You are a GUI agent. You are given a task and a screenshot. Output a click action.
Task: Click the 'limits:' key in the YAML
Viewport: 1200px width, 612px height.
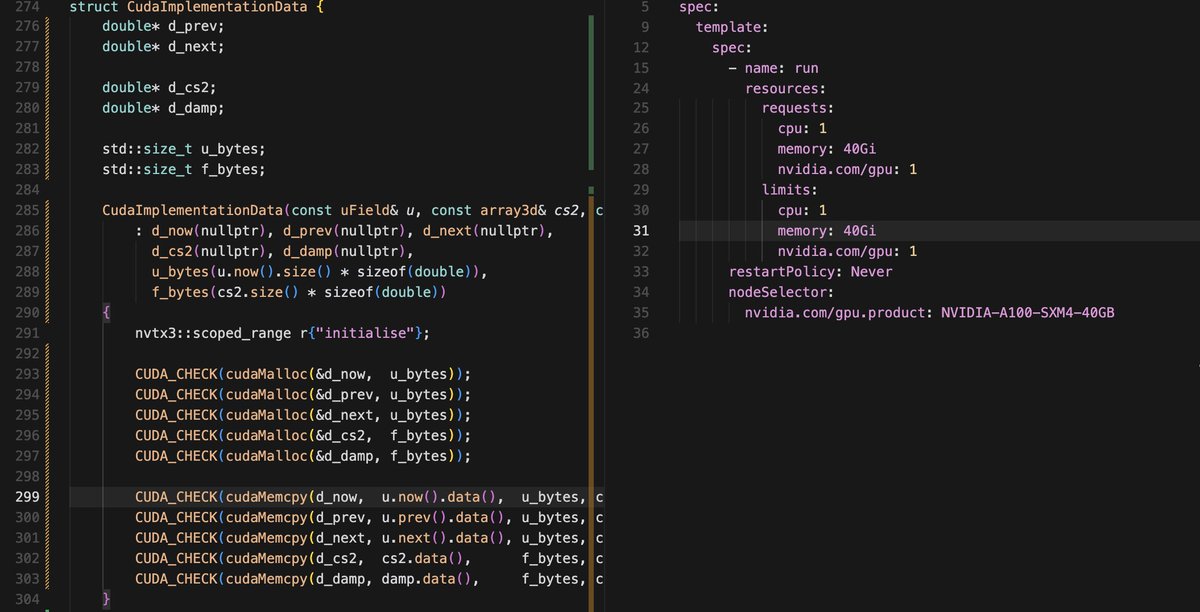pyautogui.click(x=790, y=190)
